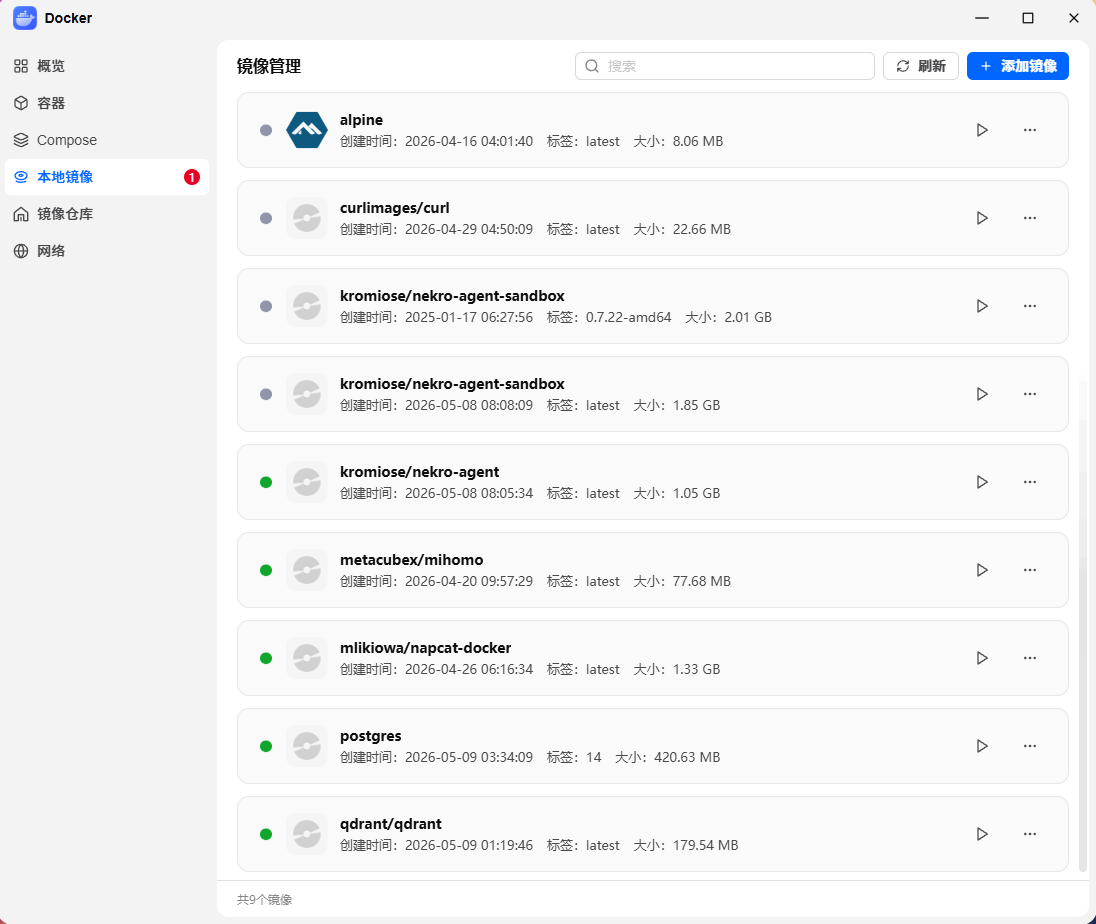Image resolution: width=1096 pixels, height=924 pixels.
Task: Click the curlimages/curl image name
Action: click(395, 208)
